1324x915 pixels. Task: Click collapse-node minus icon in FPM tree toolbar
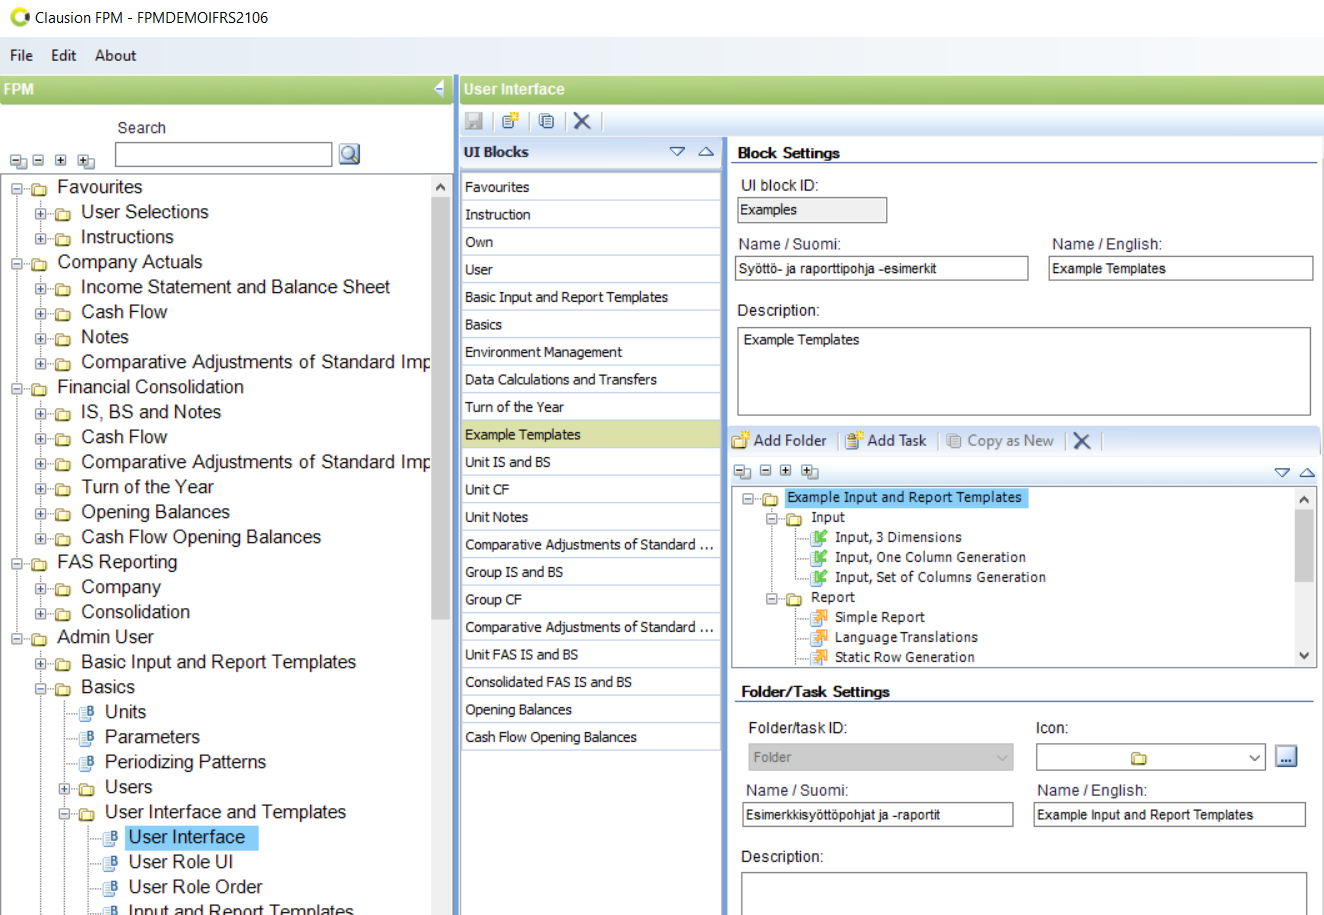(x=38, y=160)
